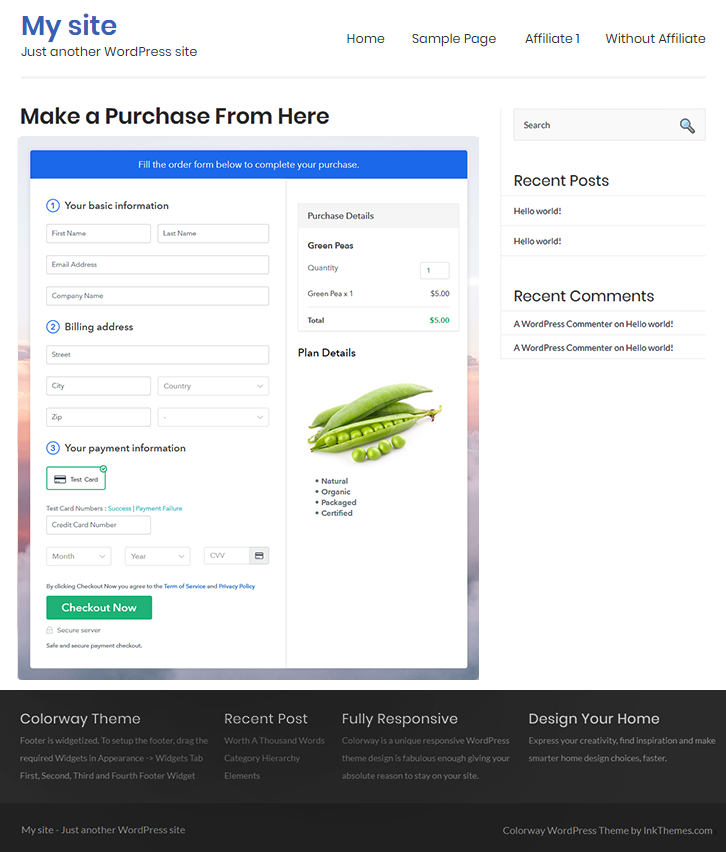Focus the Company Name field
Image resolution: width=726 pixels, height=852 pixels.
pos(158,296)
